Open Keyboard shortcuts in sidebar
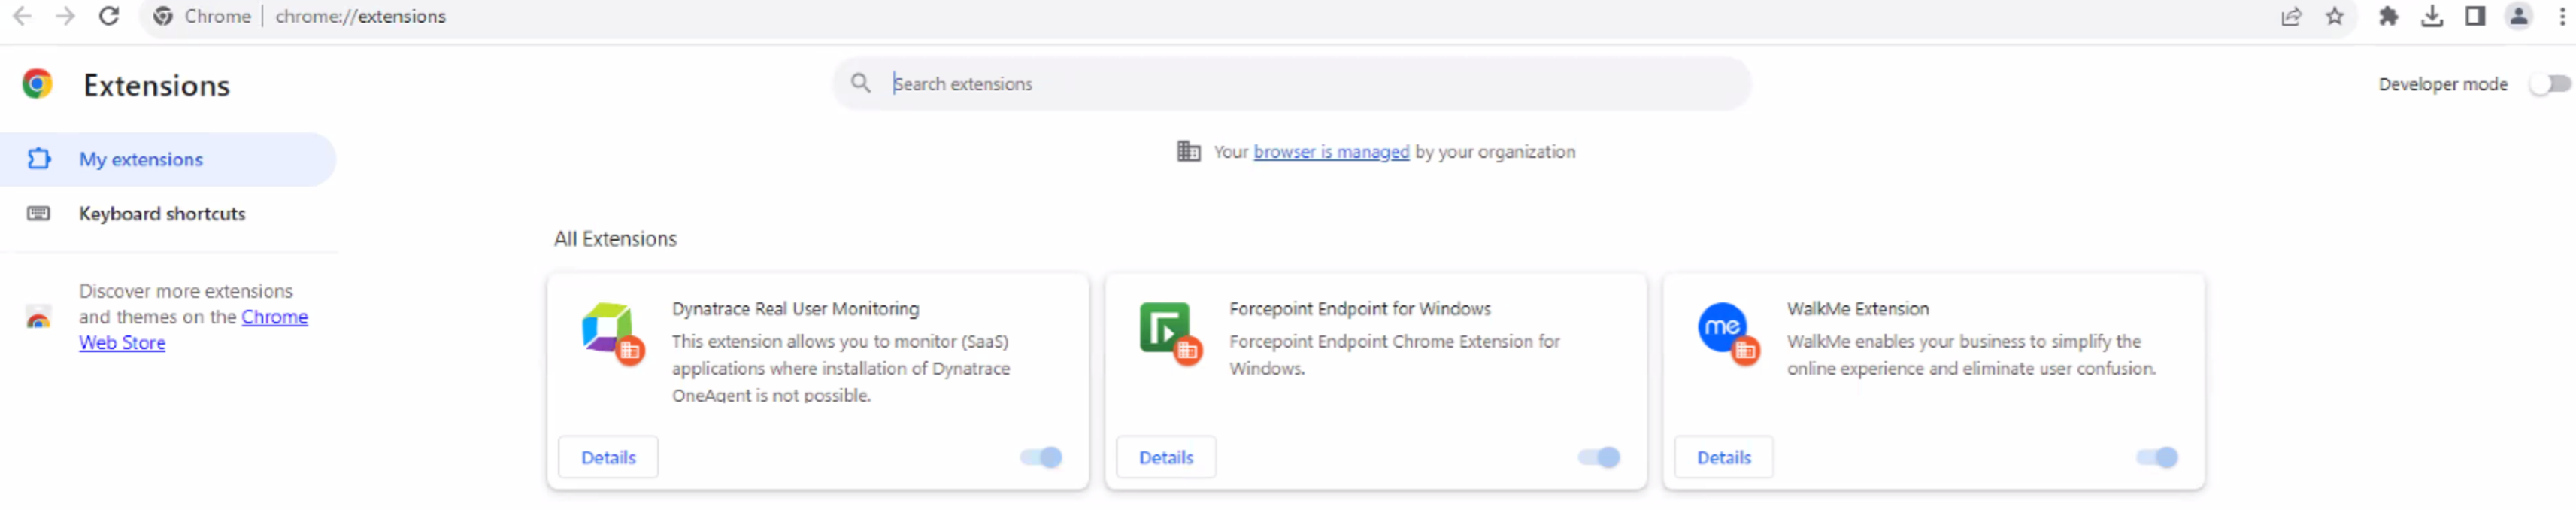This screenshot has width=2576, height=510. pos(161,213)
